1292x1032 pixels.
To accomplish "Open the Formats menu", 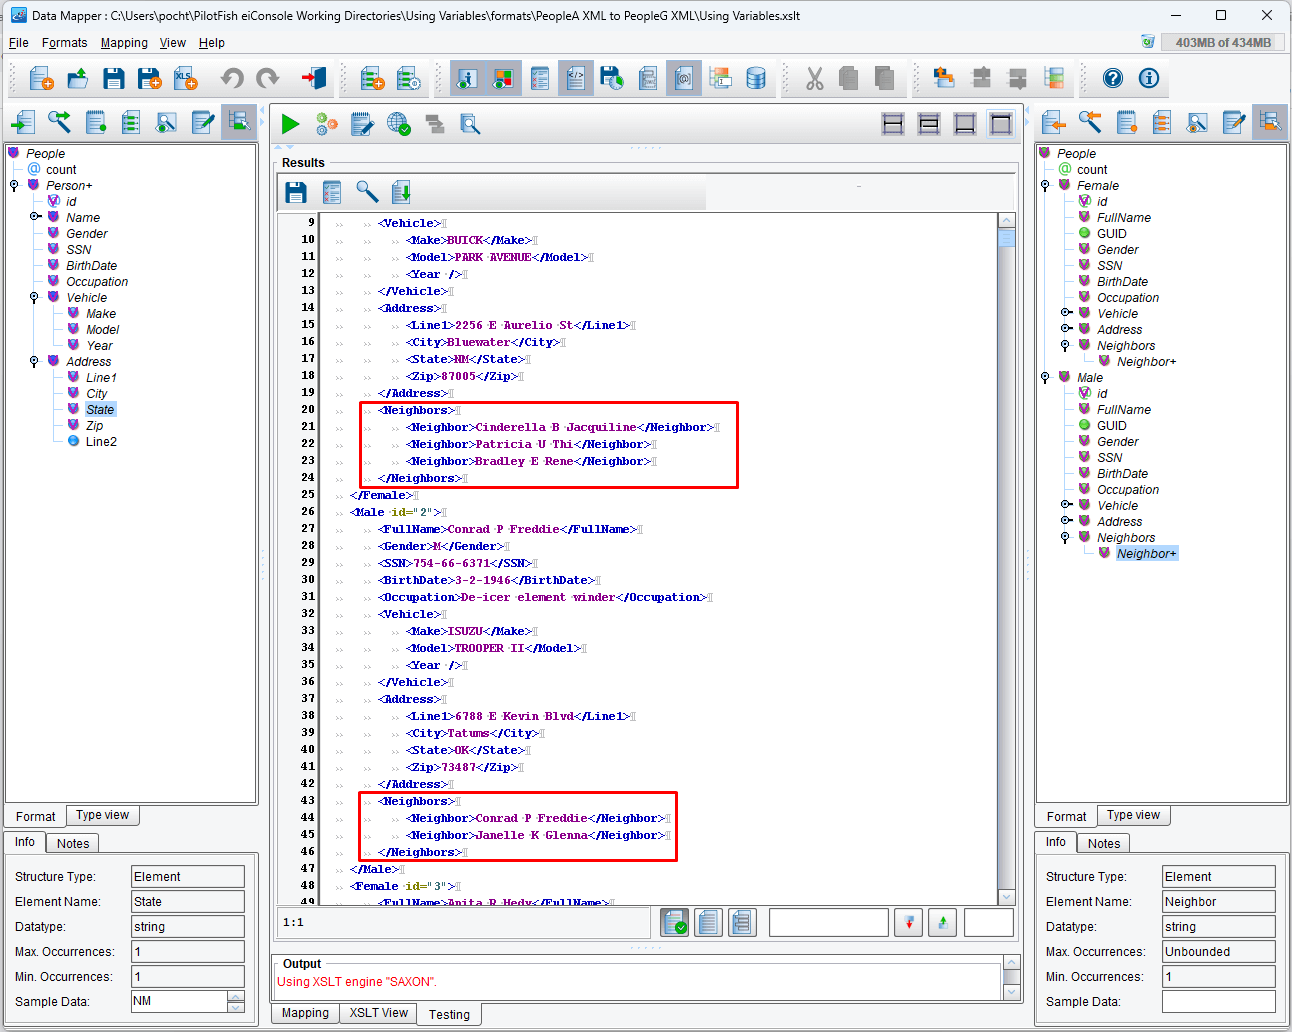I will click(64, 43).
